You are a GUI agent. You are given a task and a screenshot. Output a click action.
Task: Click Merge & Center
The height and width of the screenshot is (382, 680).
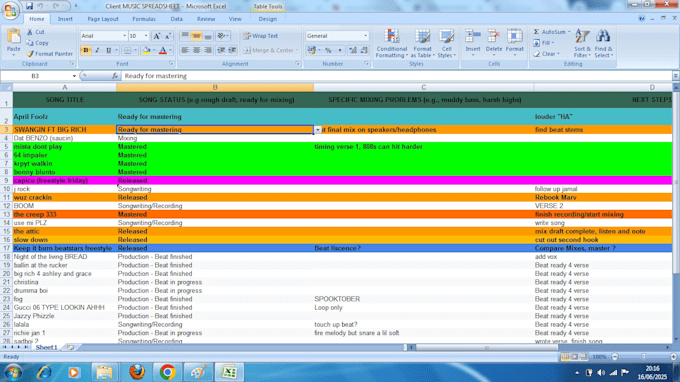[x=268, y=50]
